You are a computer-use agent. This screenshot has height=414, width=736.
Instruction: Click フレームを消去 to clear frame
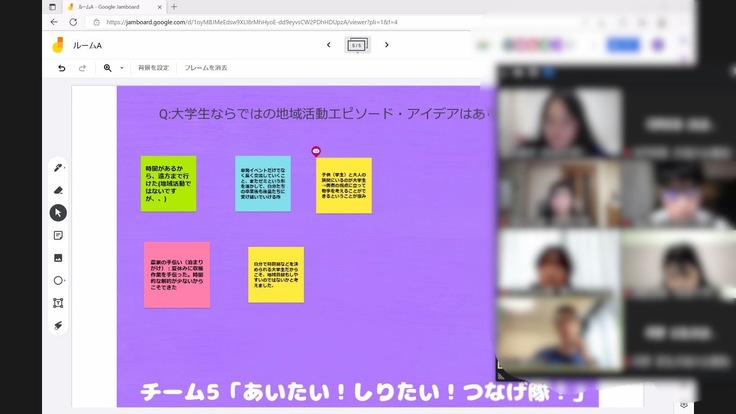click(x=206, y=68)
